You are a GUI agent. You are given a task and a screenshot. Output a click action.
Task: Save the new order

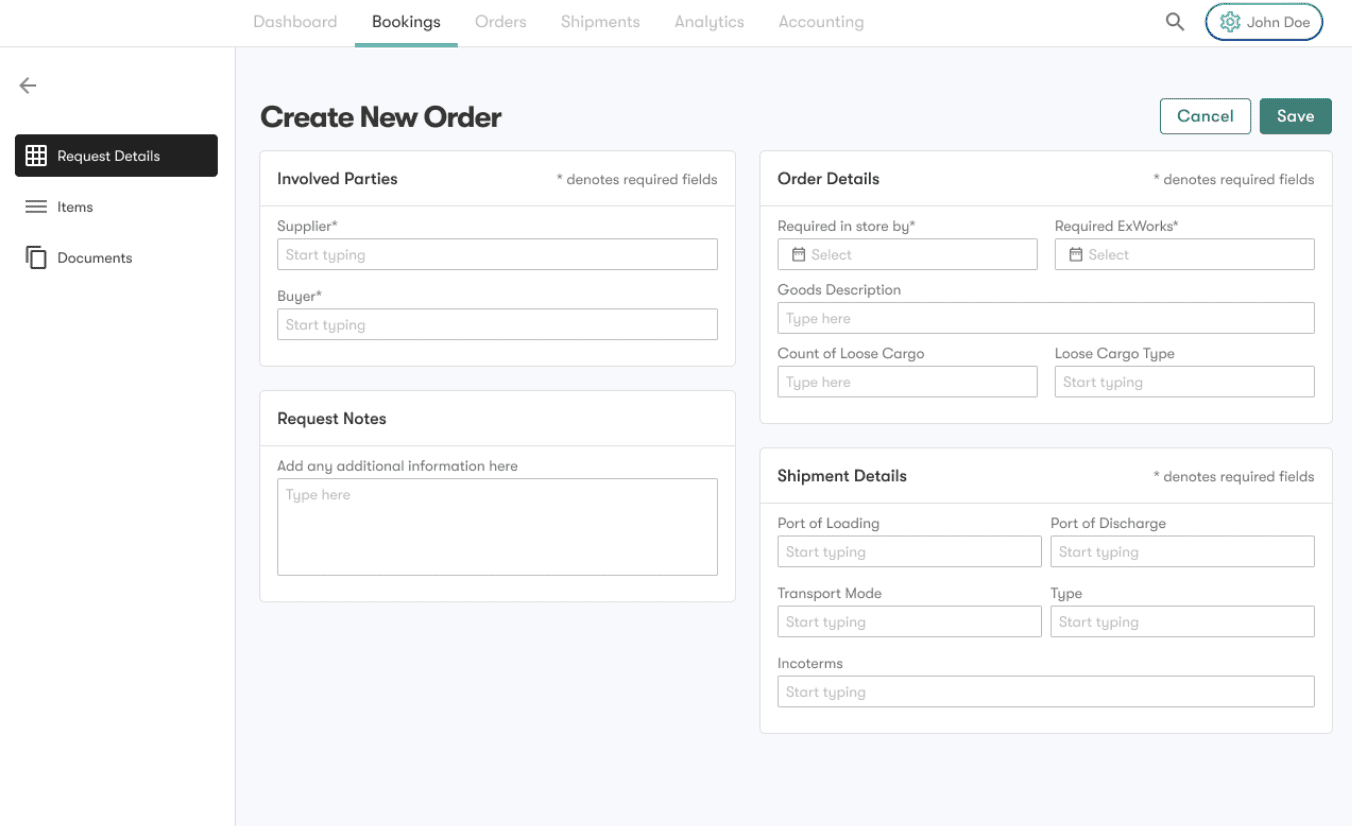click(1295, 116)
